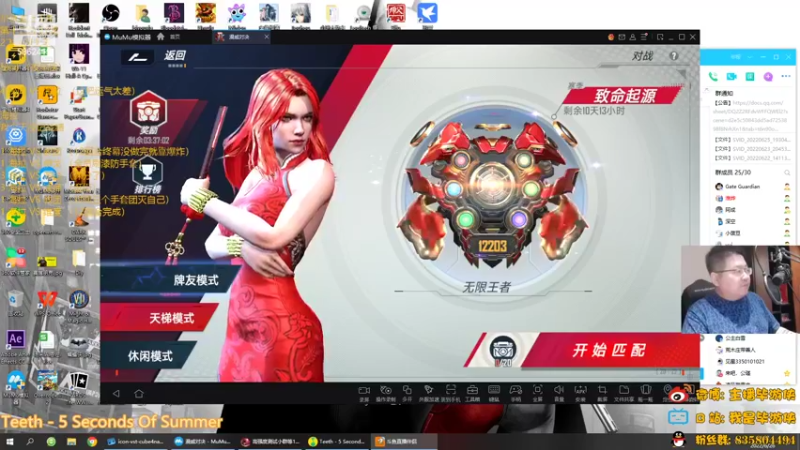Click the 录屏 screen record toolbar icon
Screen dimensions: 800x450
pos(364,393)
